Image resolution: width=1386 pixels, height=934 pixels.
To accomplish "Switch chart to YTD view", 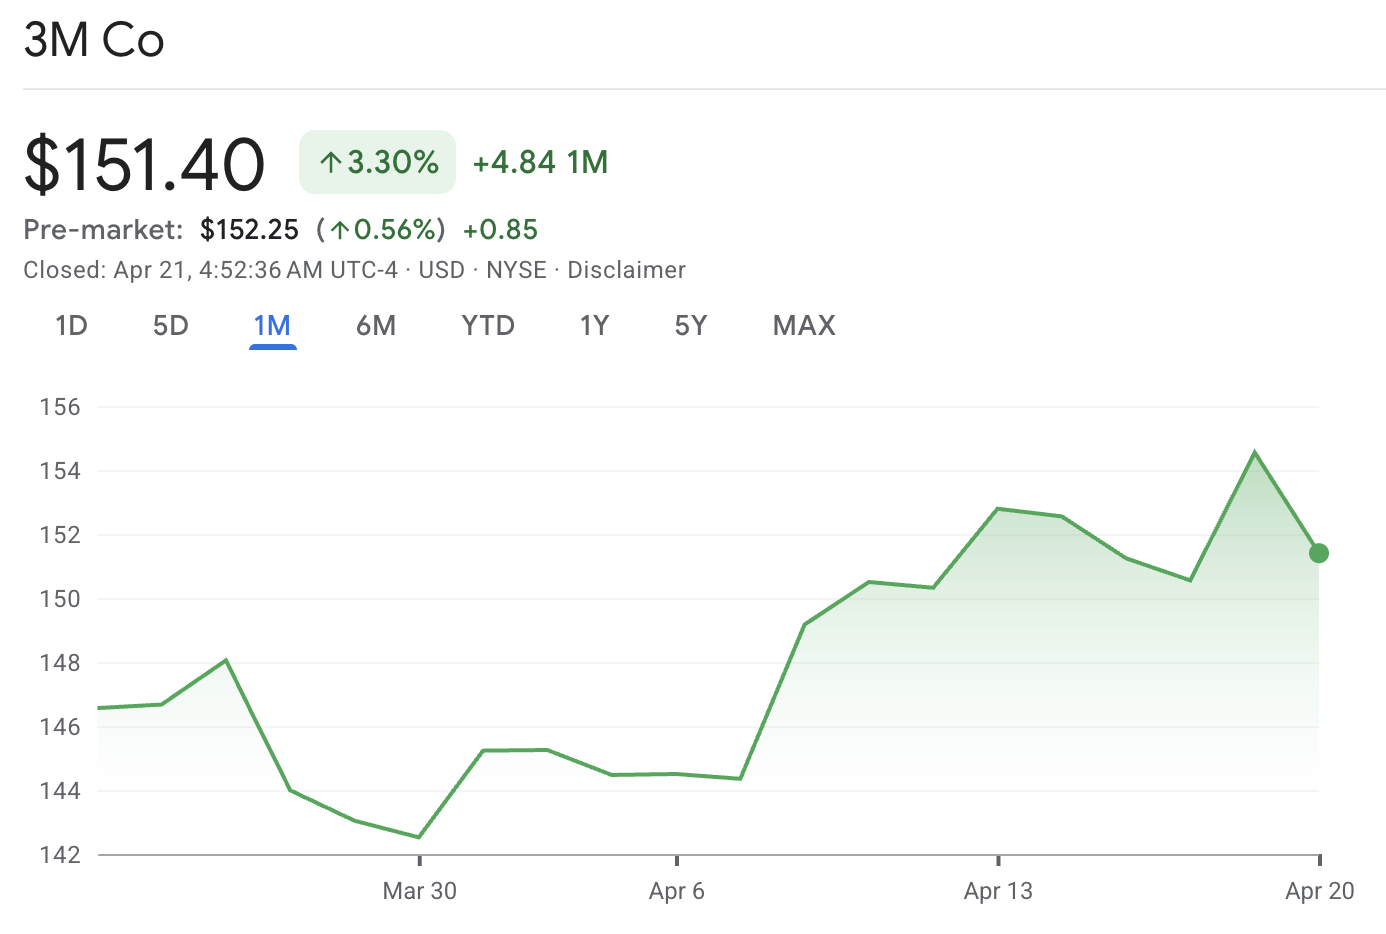I will point(488,326).
